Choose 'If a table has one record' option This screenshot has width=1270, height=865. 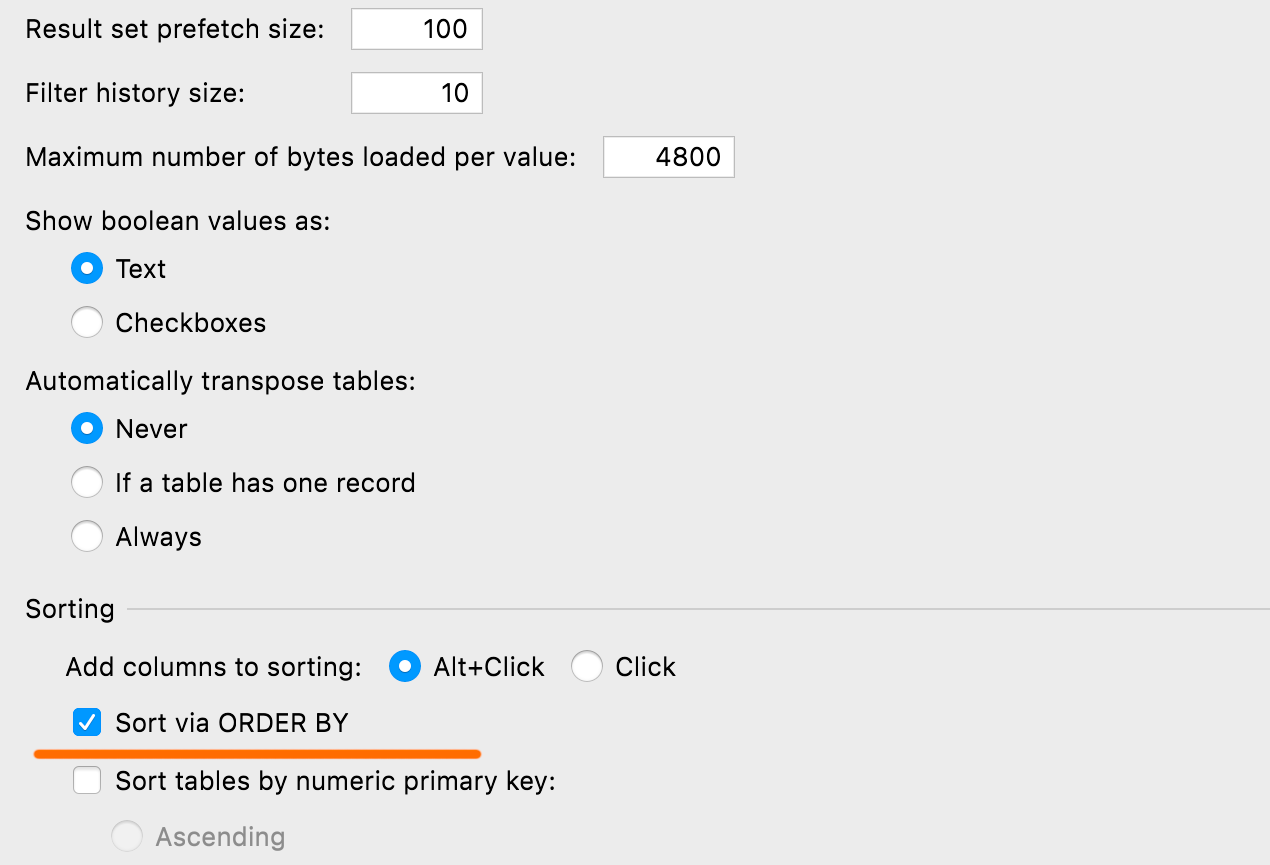88,483
